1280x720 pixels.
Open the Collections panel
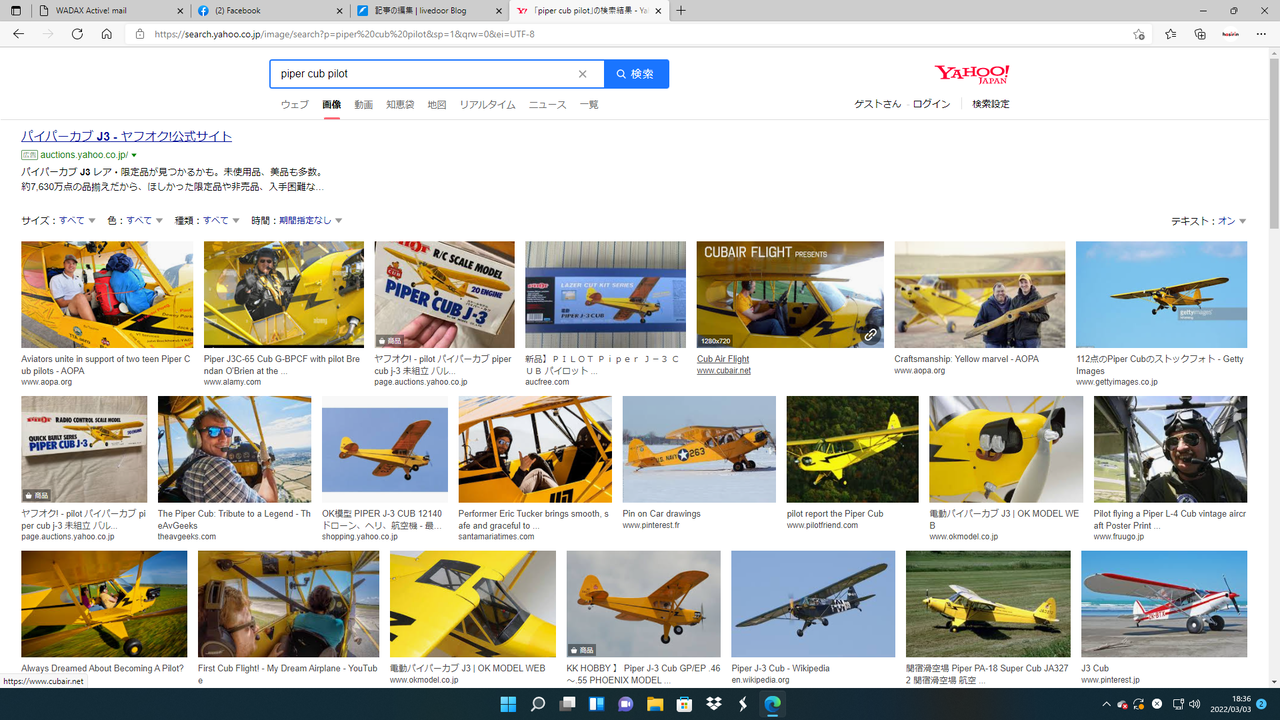tap(1200, 34)
